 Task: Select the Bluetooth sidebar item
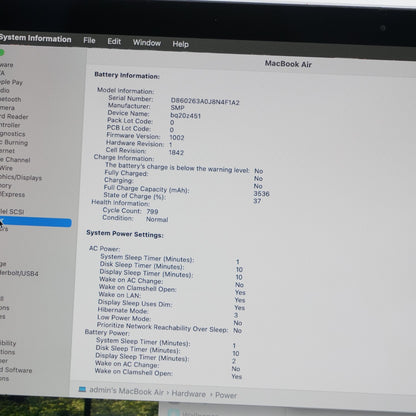click(x=10, y=99)
